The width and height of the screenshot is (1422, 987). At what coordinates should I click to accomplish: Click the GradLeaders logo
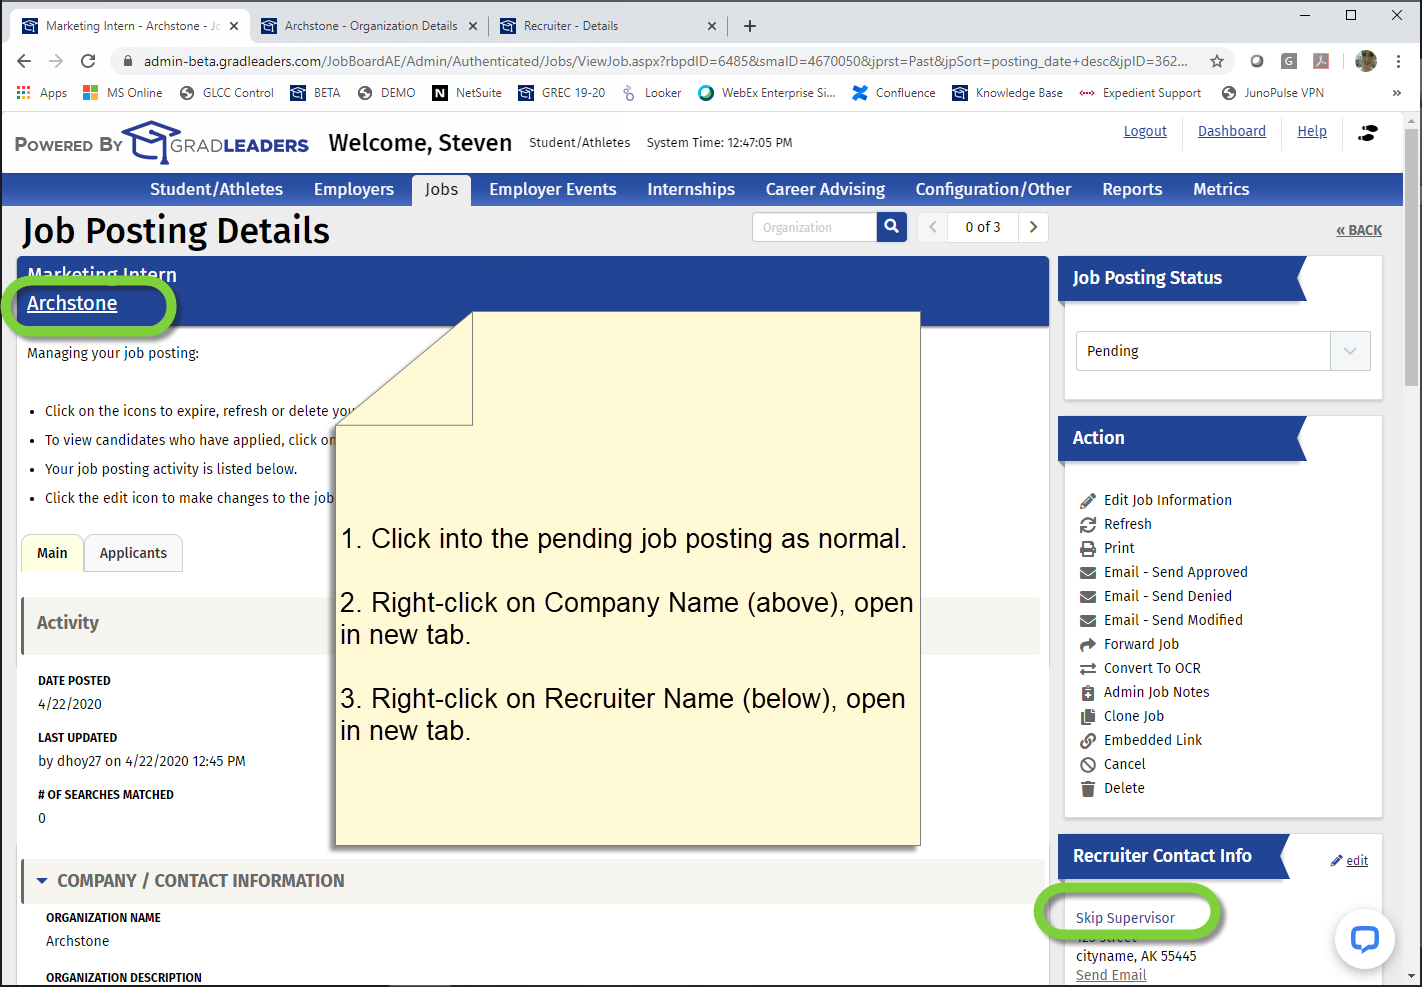pos(215,143)
